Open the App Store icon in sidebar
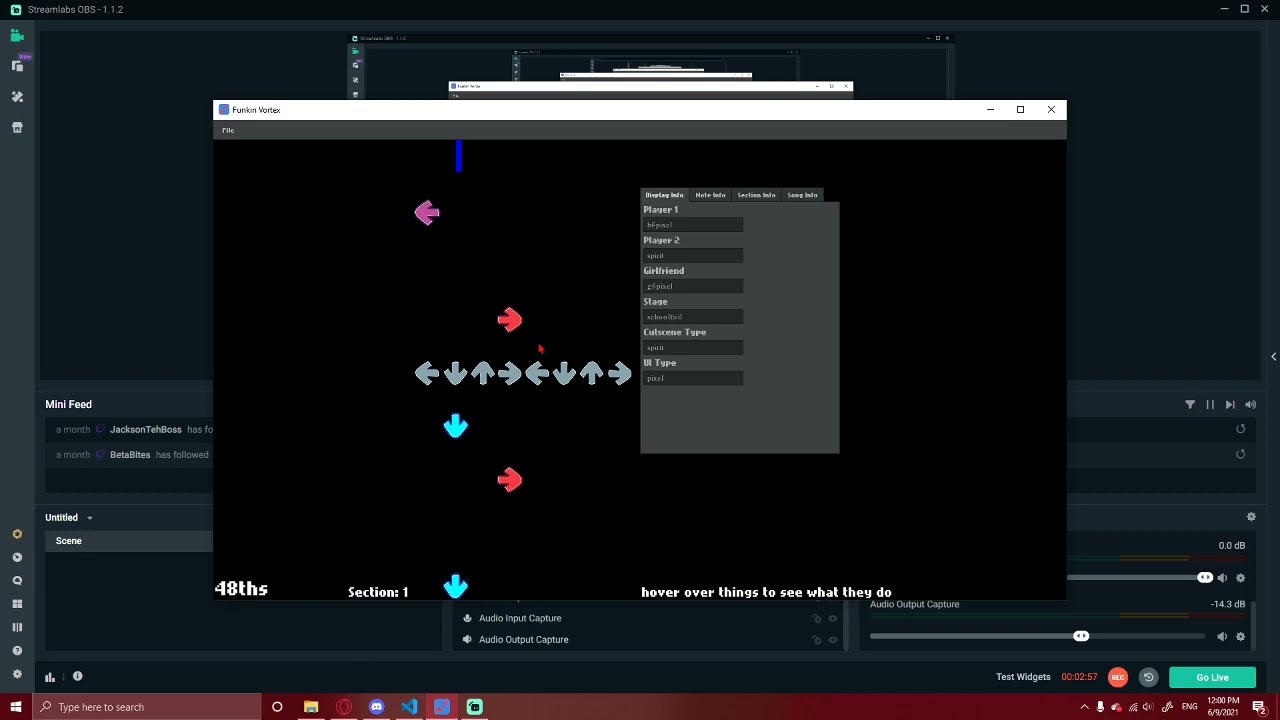Viewport: 1280px width, 720px height. click(17, 127)
